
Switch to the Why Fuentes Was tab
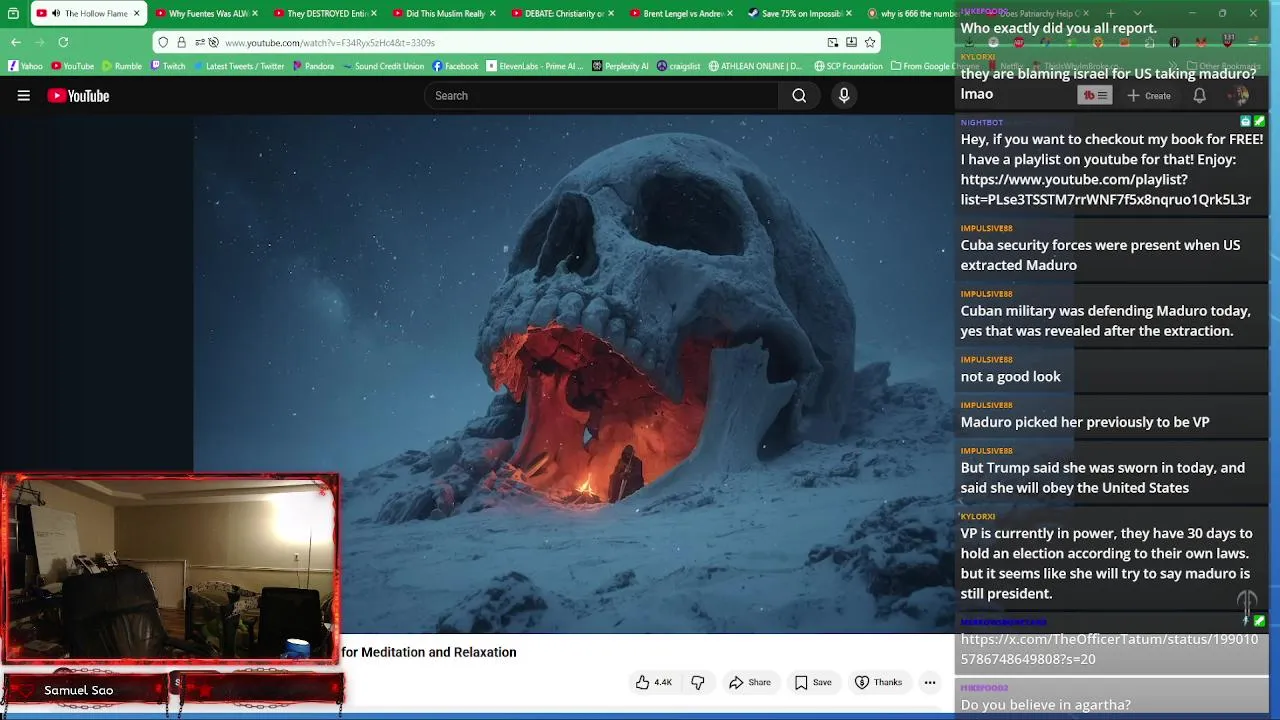tap(207, 13)
